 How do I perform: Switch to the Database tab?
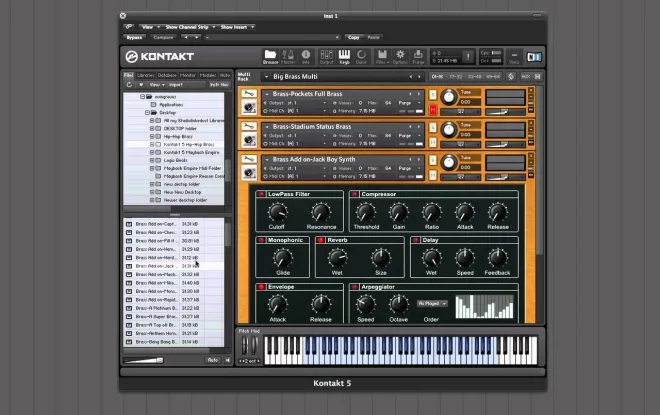point(167,75)
